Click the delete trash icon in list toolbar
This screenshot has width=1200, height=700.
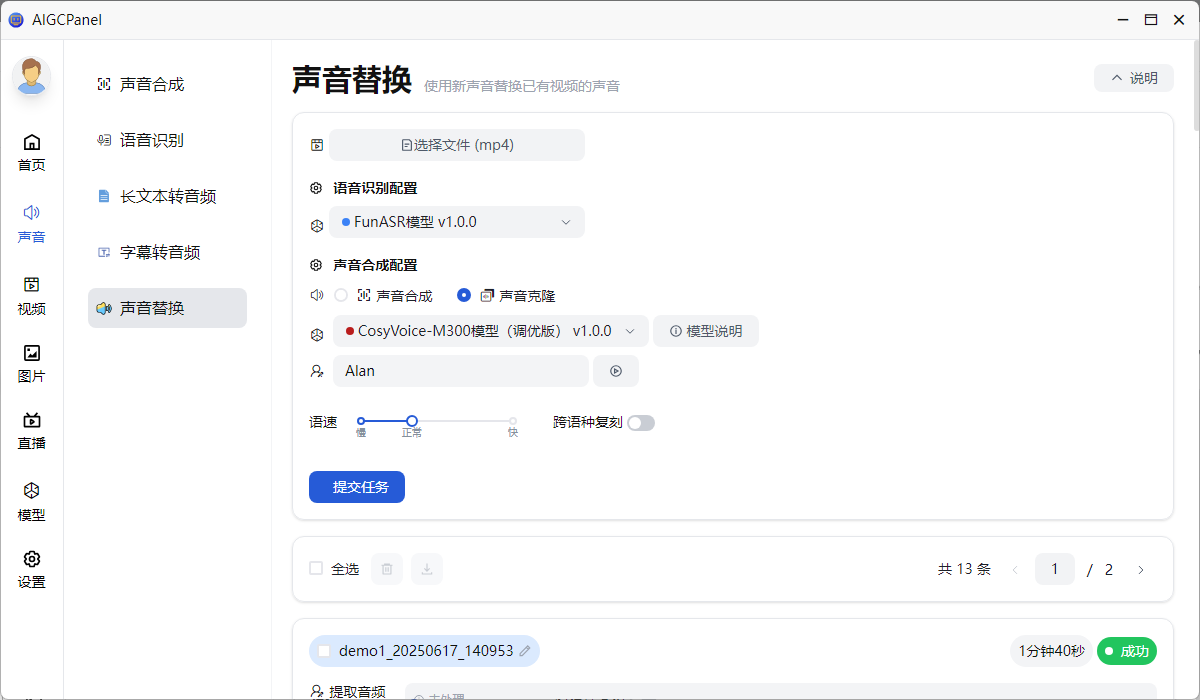pyautogui.click(x=387, y=569)
